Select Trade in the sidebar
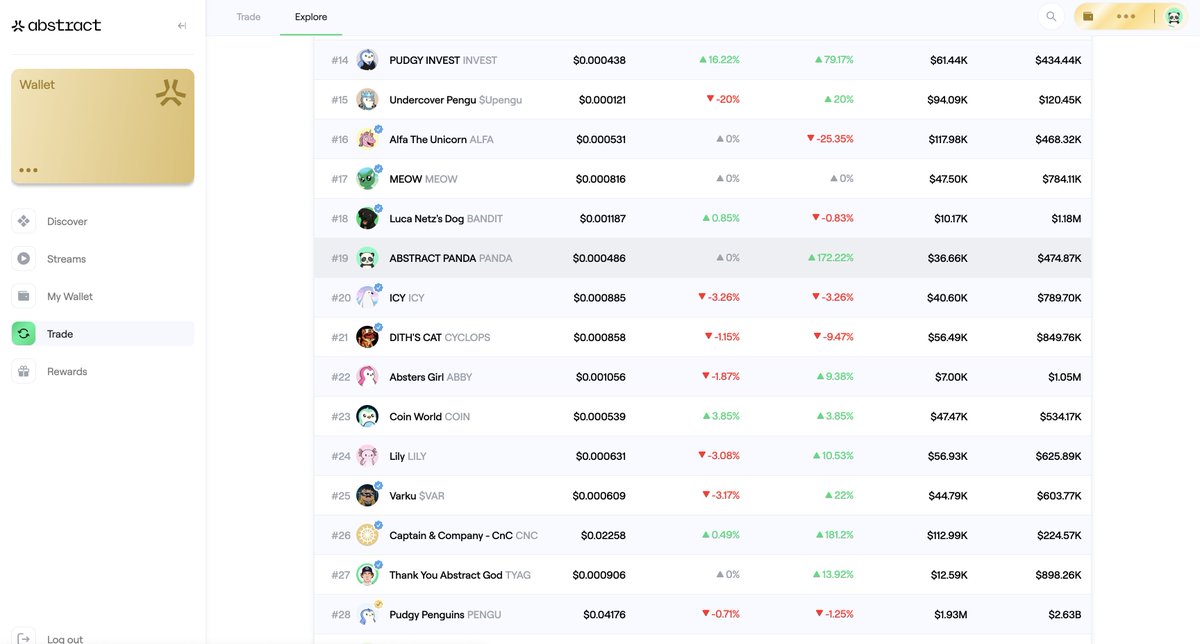 coord(103,334)
